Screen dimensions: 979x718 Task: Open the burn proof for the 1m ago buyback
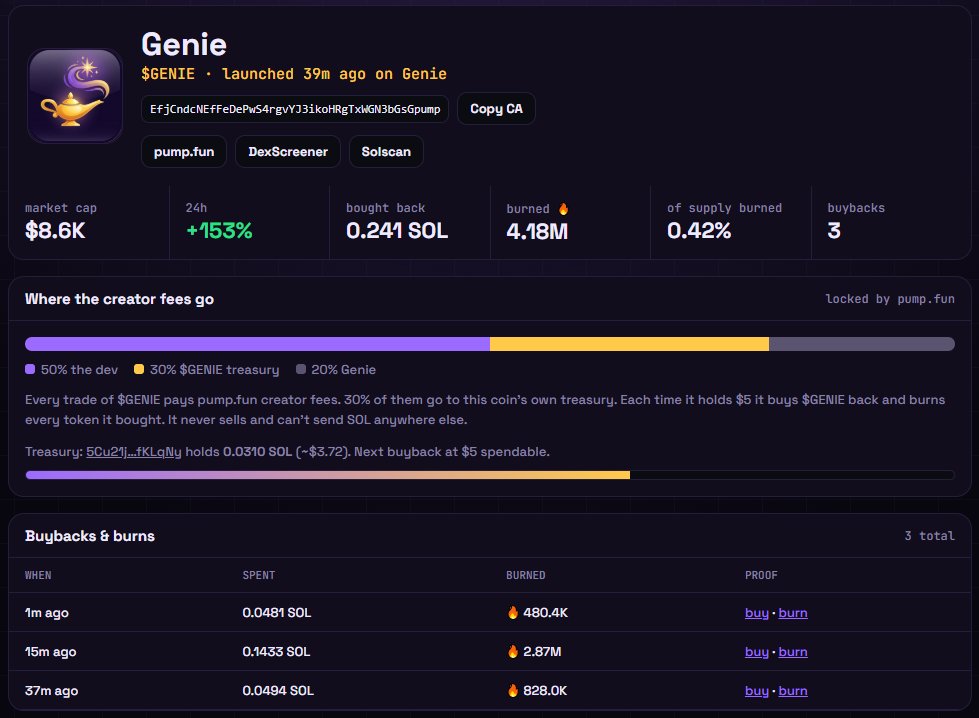click(x=793, y=613)
